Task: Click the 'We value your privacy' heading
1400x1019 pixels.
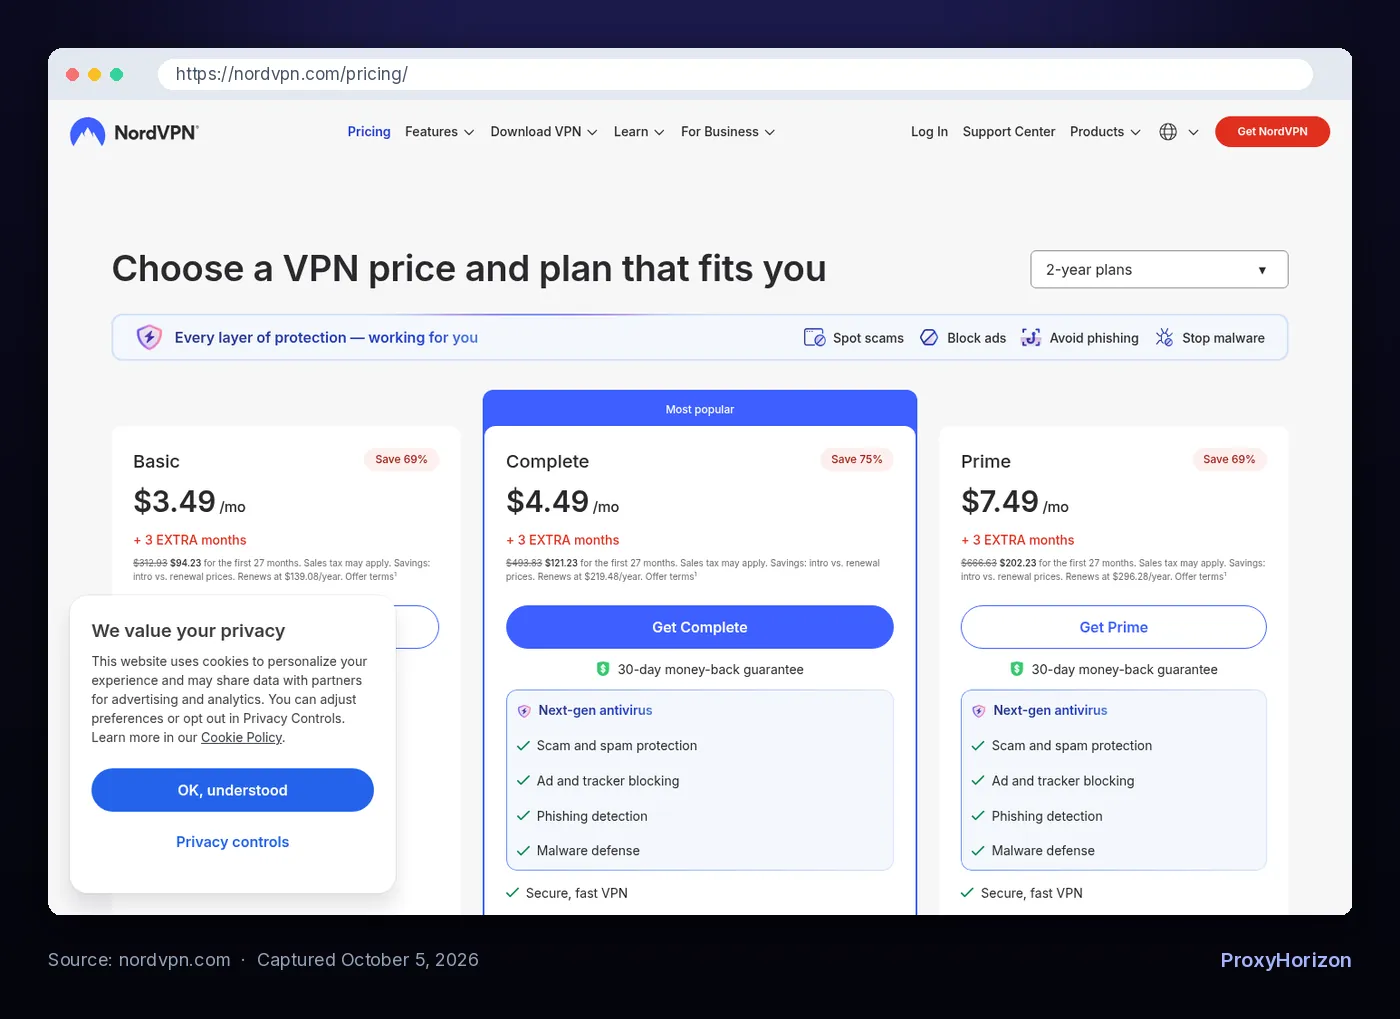Action: (x=188, y=631)
